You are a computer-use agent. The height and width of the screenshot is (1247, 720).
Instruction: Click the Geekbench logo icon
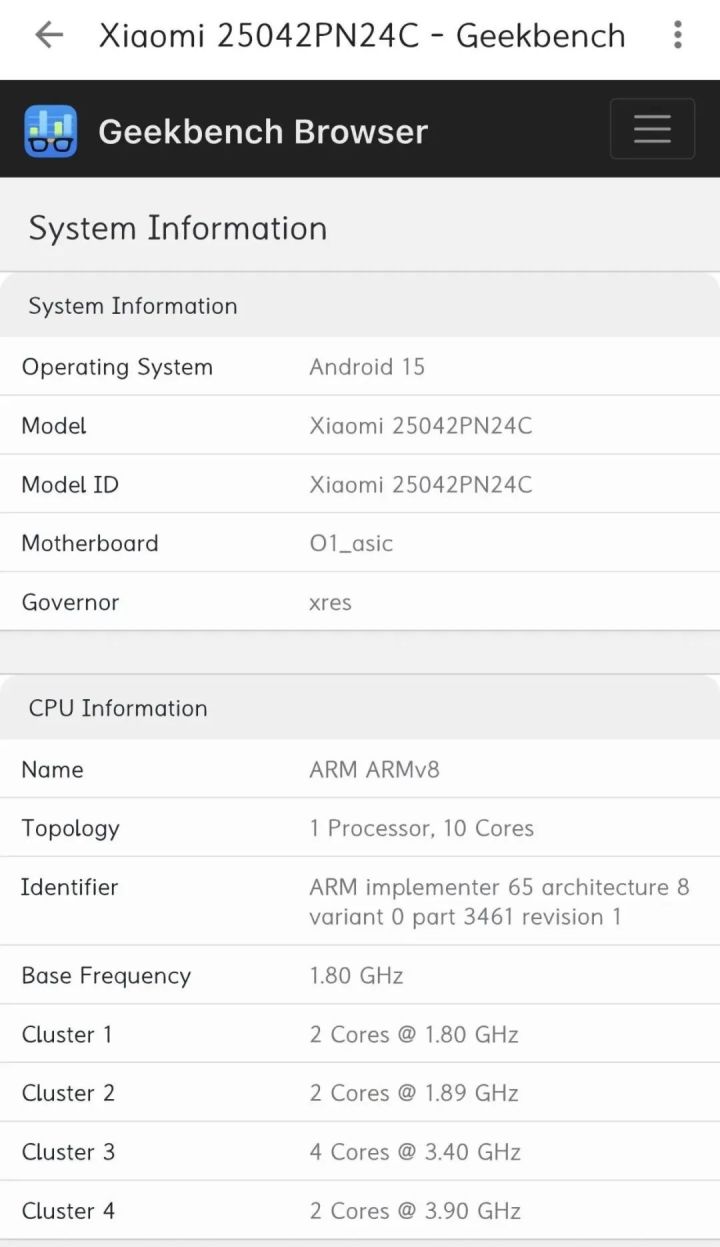(51, 131)
